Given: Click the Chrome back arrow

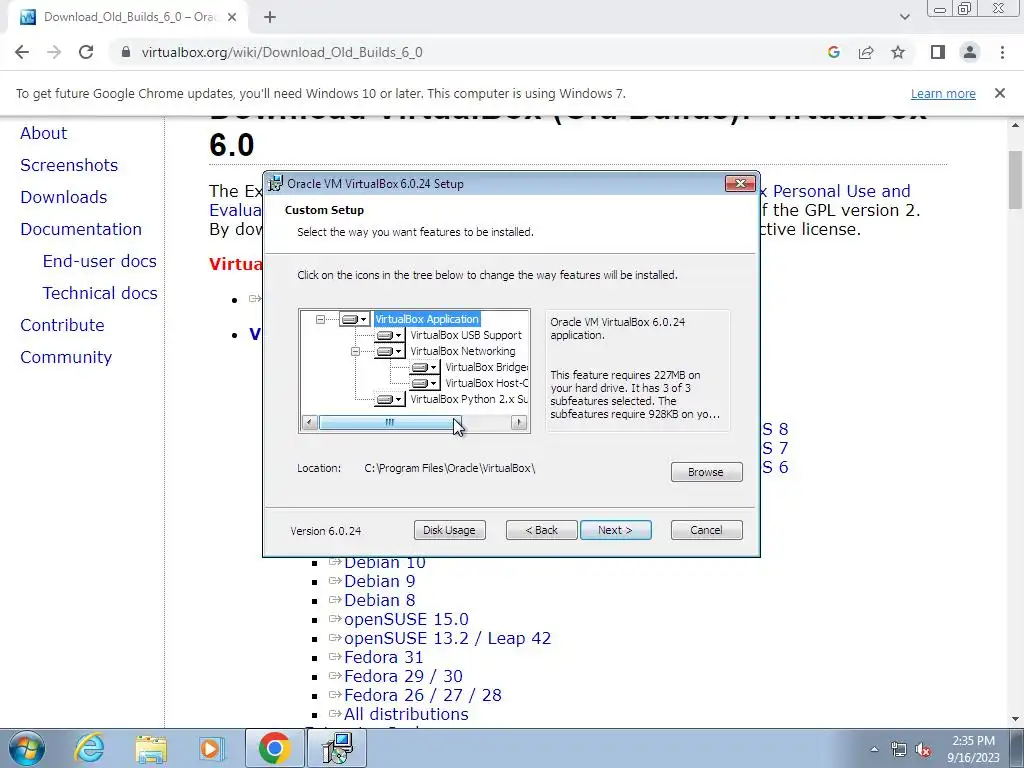Looking at the screenshot, I should click(22, 52).
